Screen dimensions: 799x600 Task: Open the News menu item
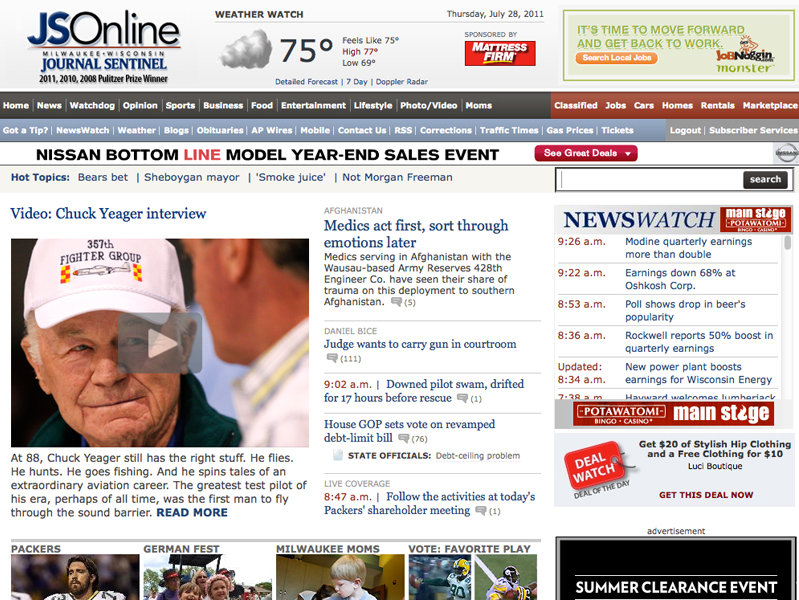pyautogui.click(x=49, y=106)
